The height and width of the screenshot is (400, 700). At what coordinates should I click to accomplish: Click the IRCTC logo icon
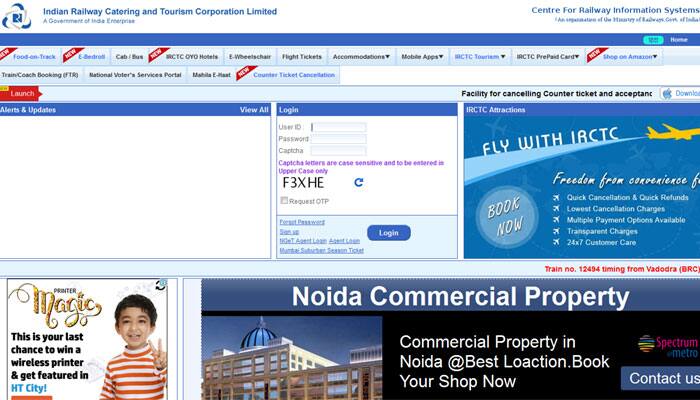point(17,17)
